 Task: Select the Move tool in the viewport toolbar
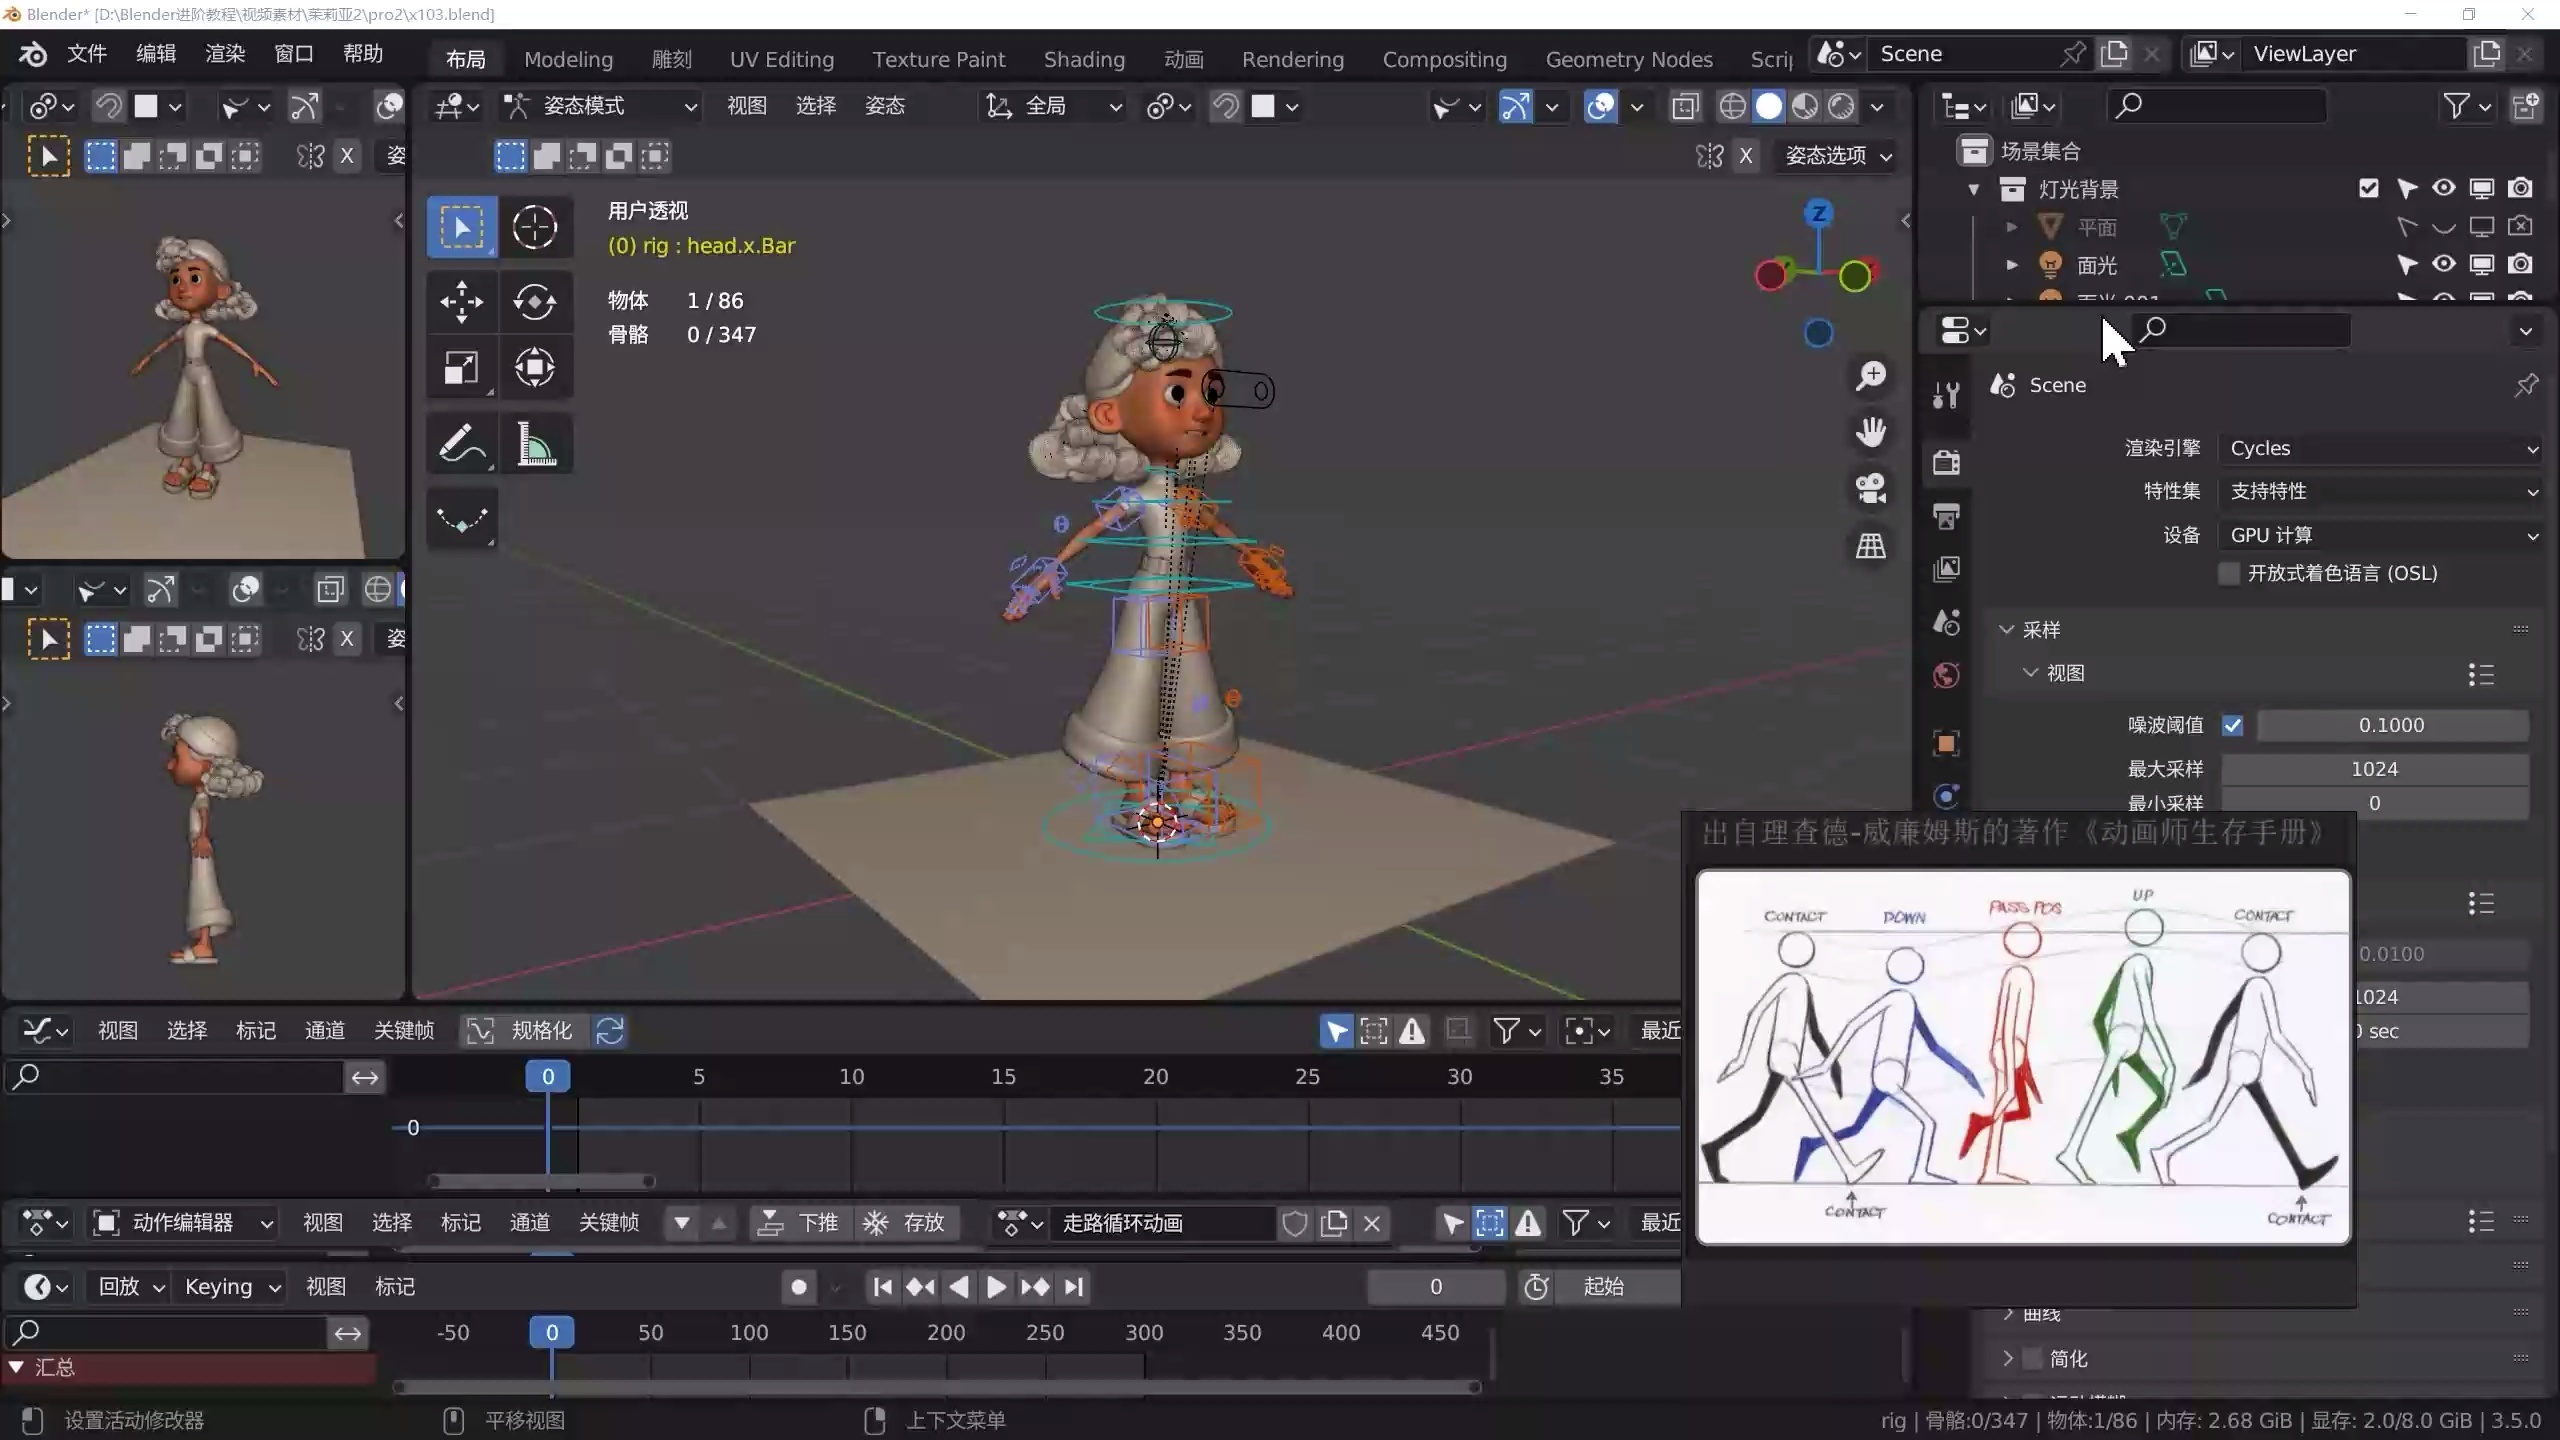(462, 302)
